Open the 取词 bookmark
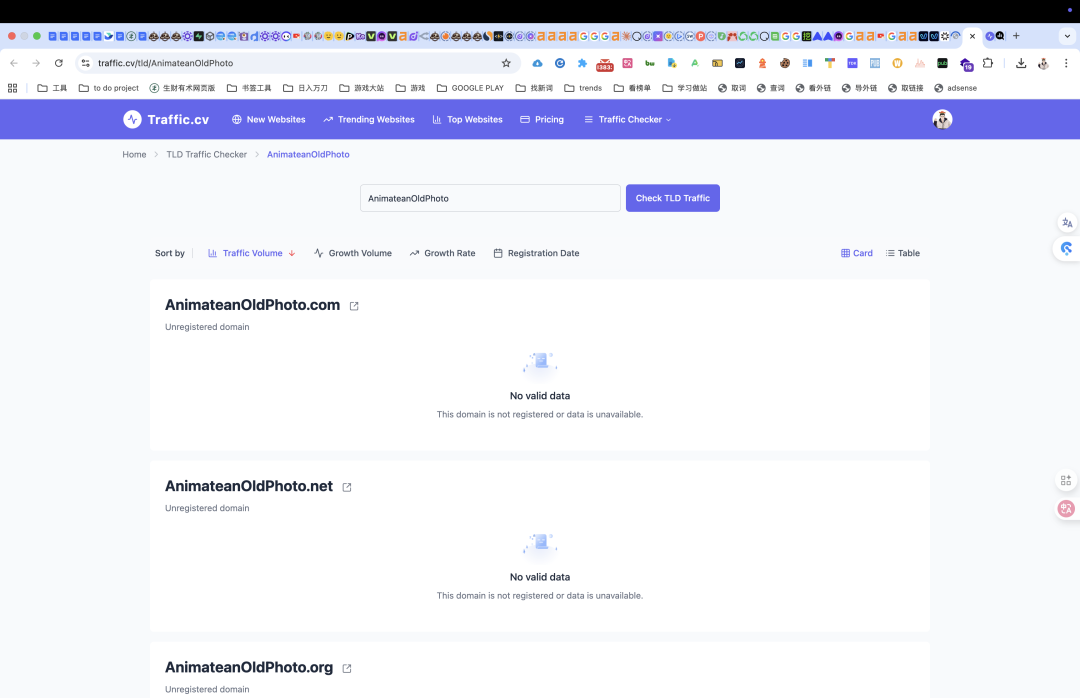 (x=732, y=88)
